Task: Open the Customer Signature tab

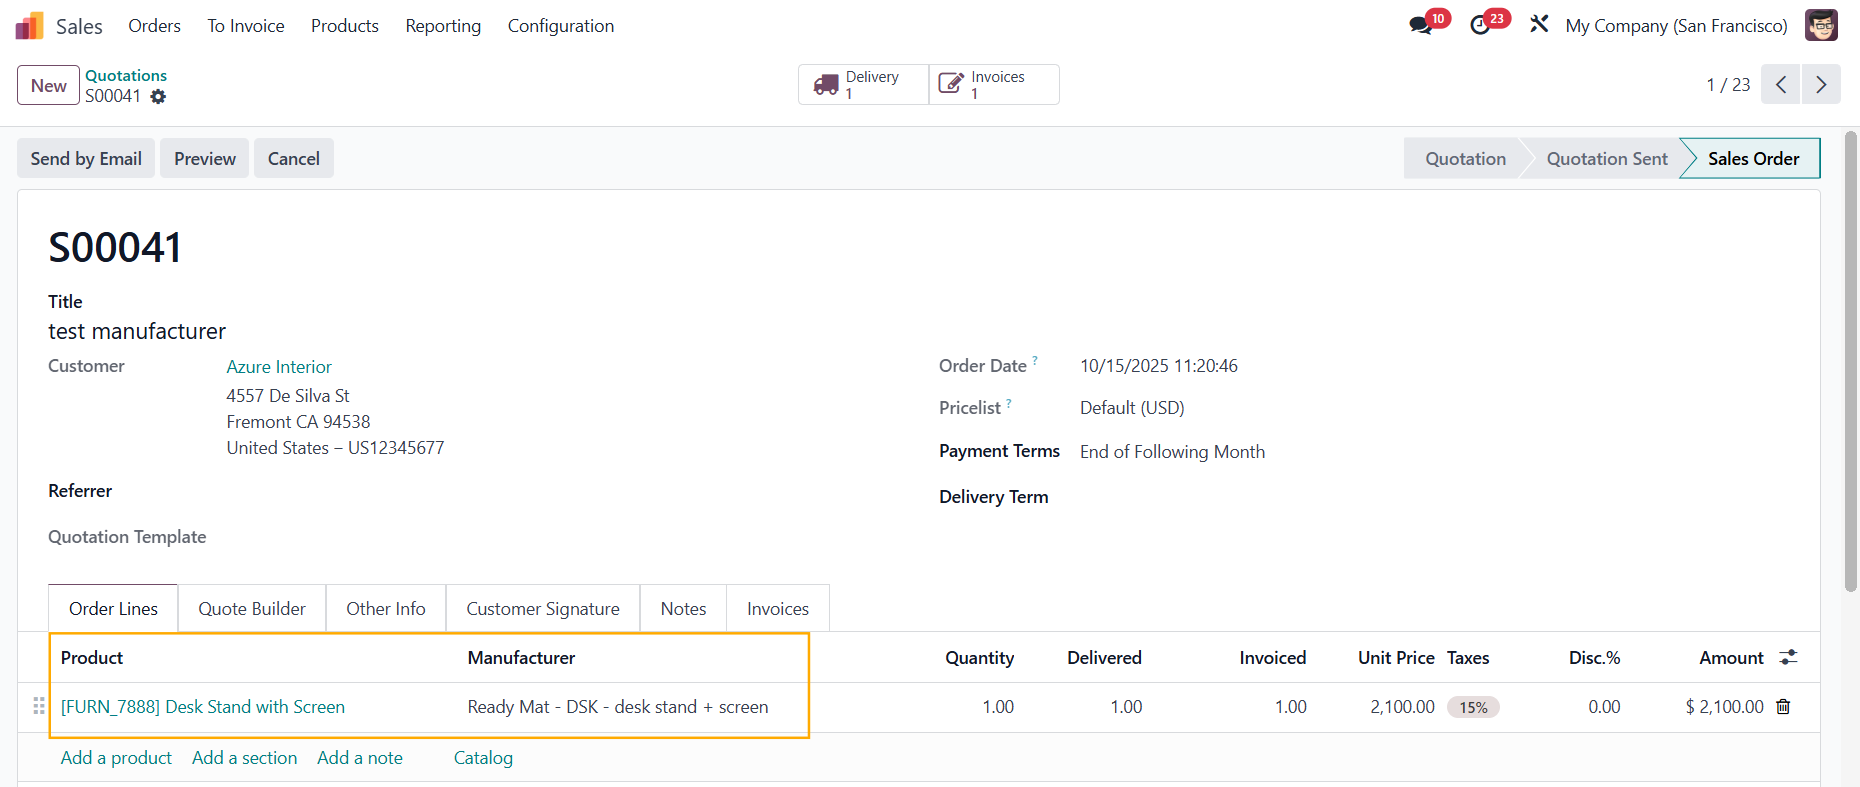Action: point(542,609)
